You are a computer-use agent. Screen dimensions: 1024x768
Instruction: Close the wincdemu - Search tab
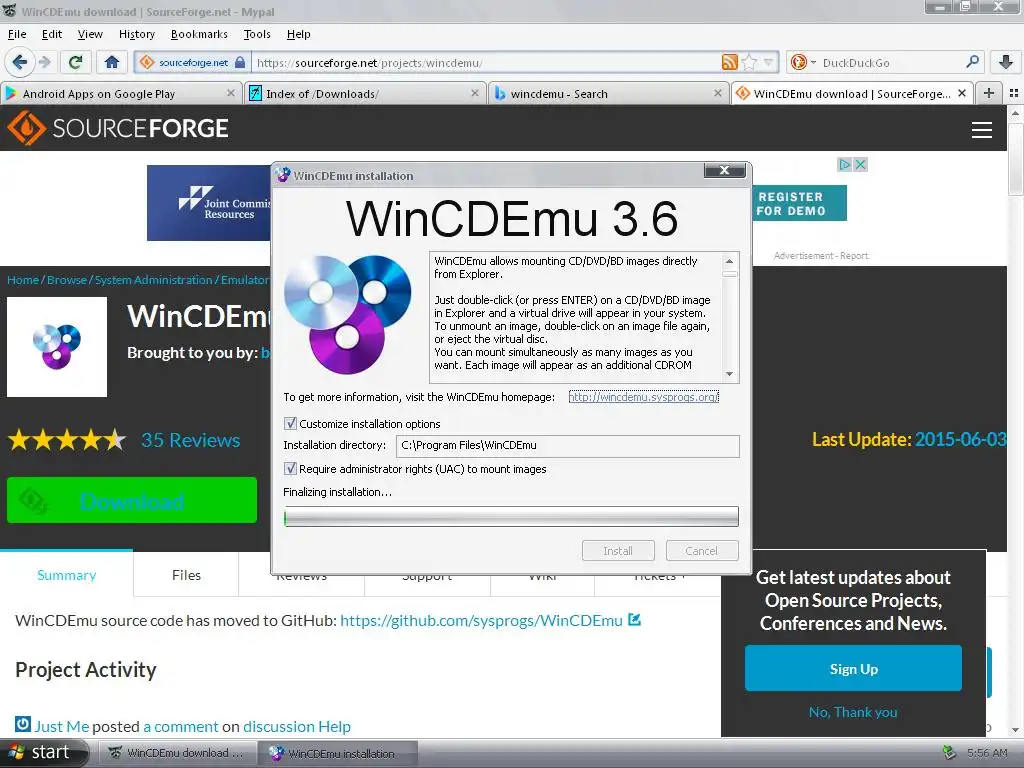coord(718,93)
